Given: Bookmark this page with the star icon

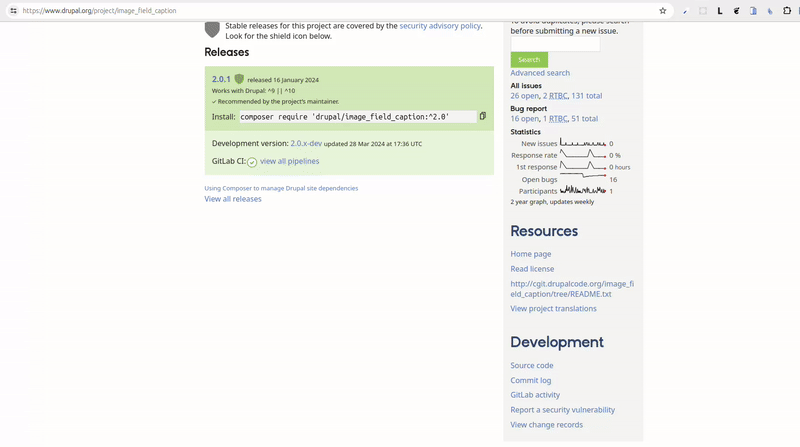Looking at the screenshot, I should point(662,11).
